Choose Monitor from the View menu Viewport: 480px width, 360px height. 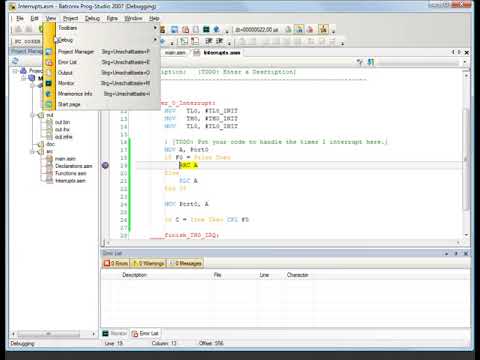click(100, 83)
